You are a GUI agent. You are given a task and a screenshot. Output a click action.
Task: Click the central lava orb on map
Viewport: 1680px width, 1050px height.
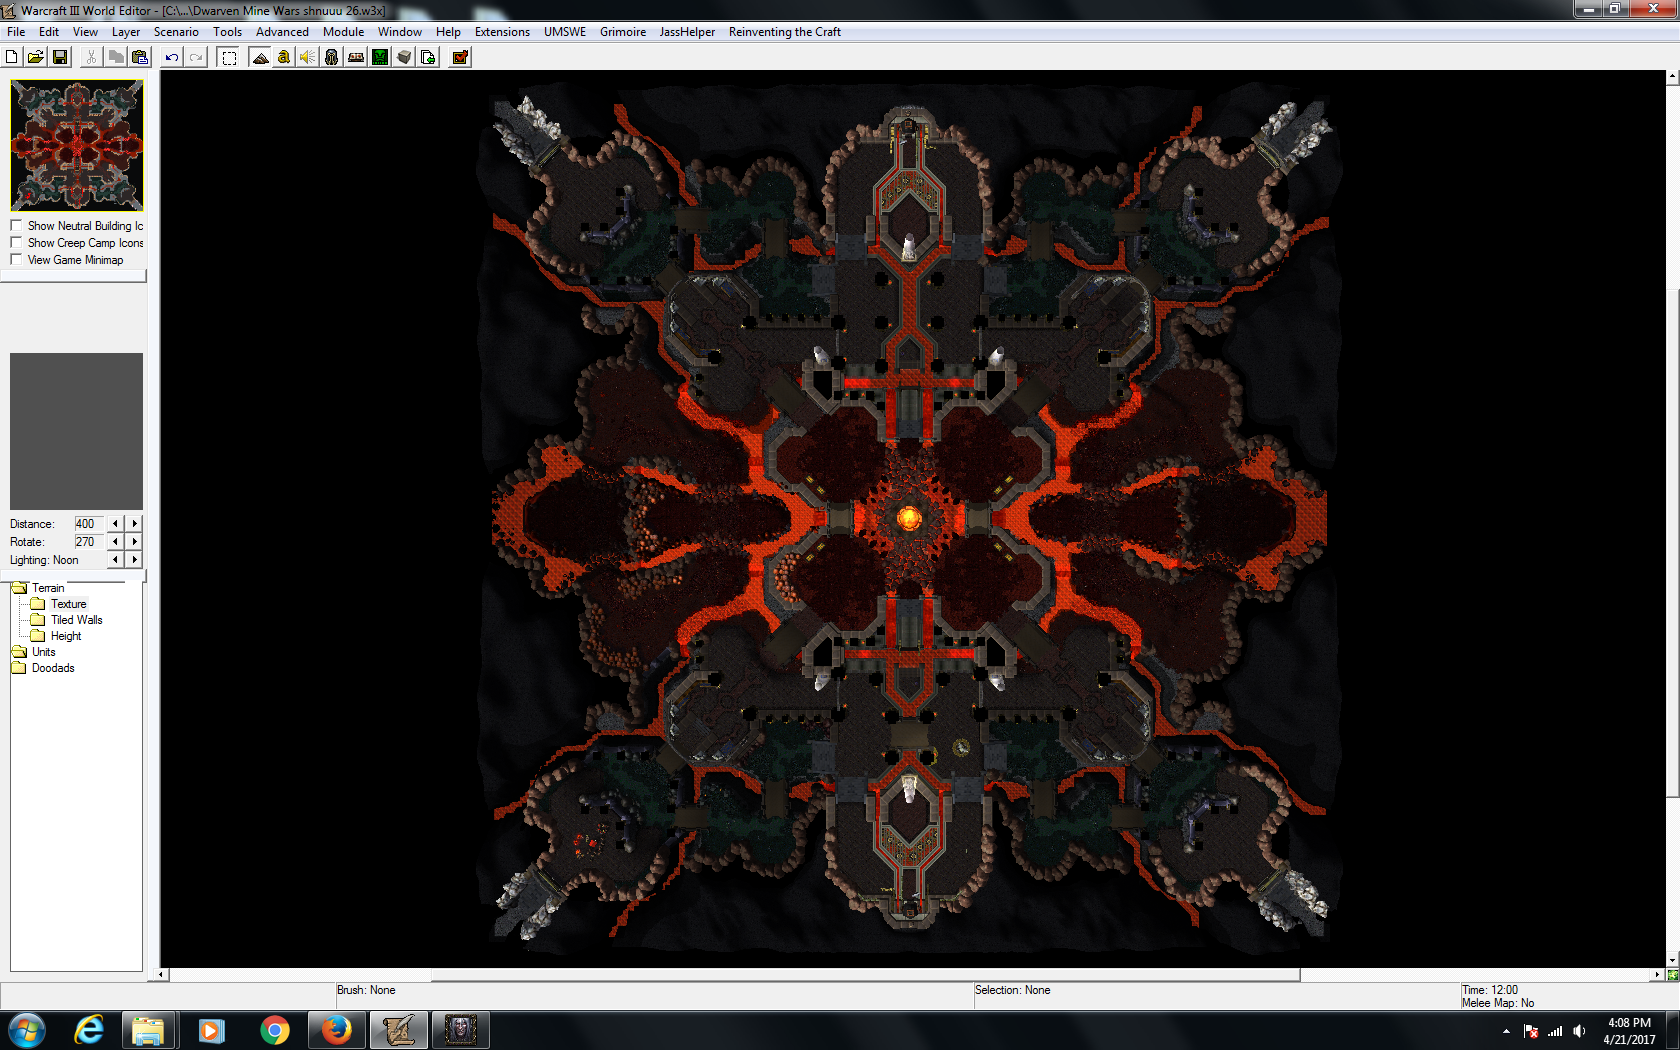click(x=909, y=517)
